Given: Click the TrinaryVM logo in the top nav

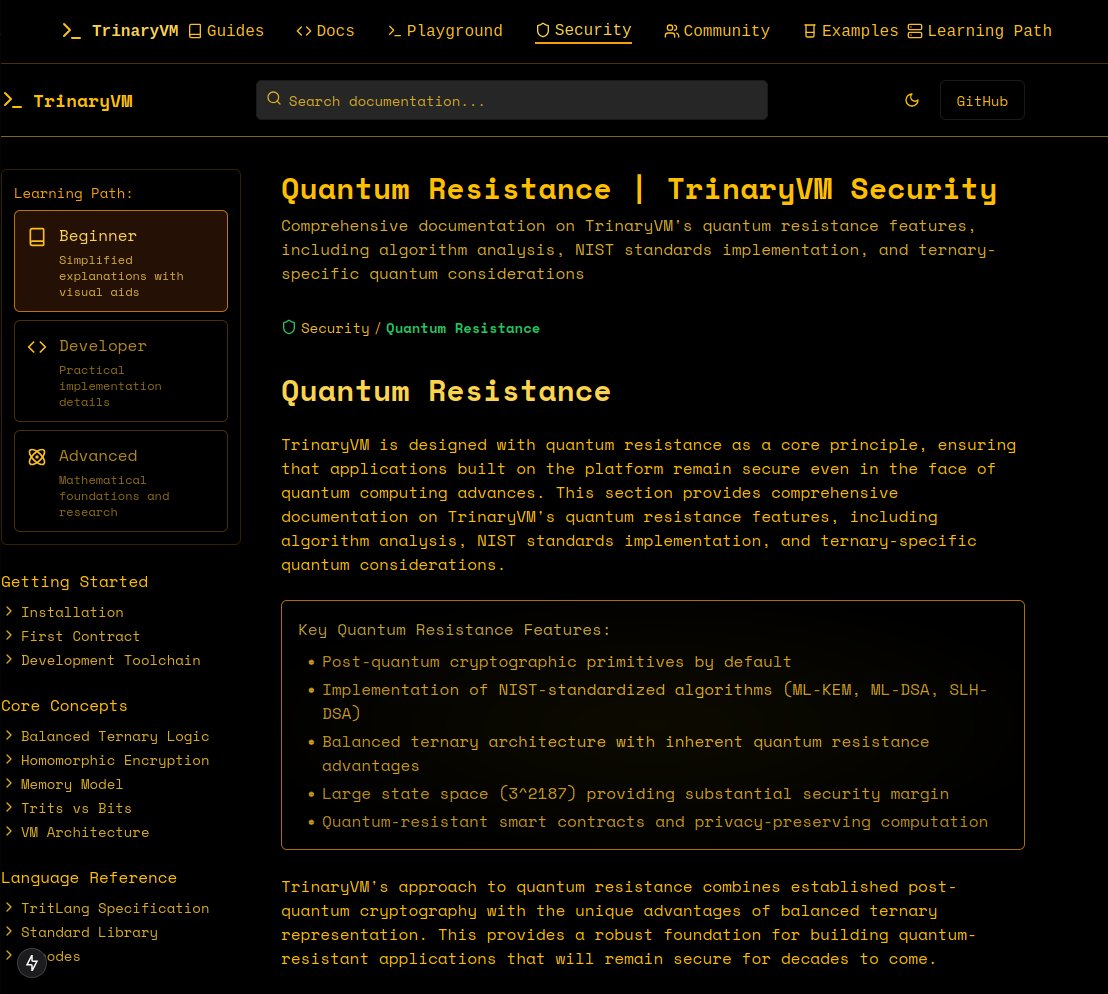Looking at the screenshot, I should click(x=120, y=31).
